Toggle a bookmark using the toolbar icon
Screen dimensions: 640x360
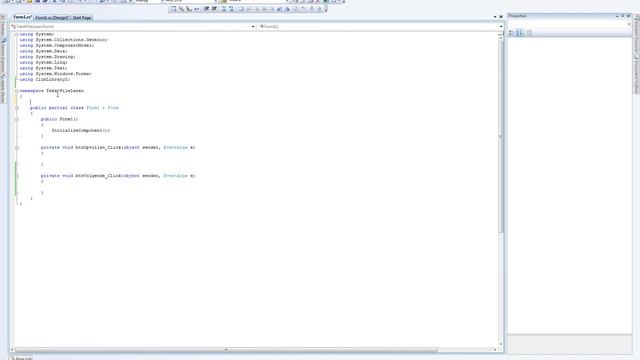(241, 9)
